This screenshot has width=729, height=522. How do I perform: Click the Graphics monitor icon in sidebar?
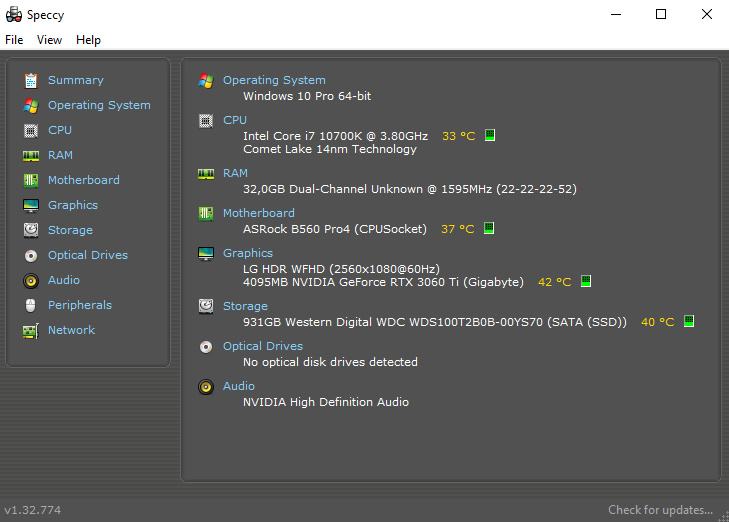31,205
